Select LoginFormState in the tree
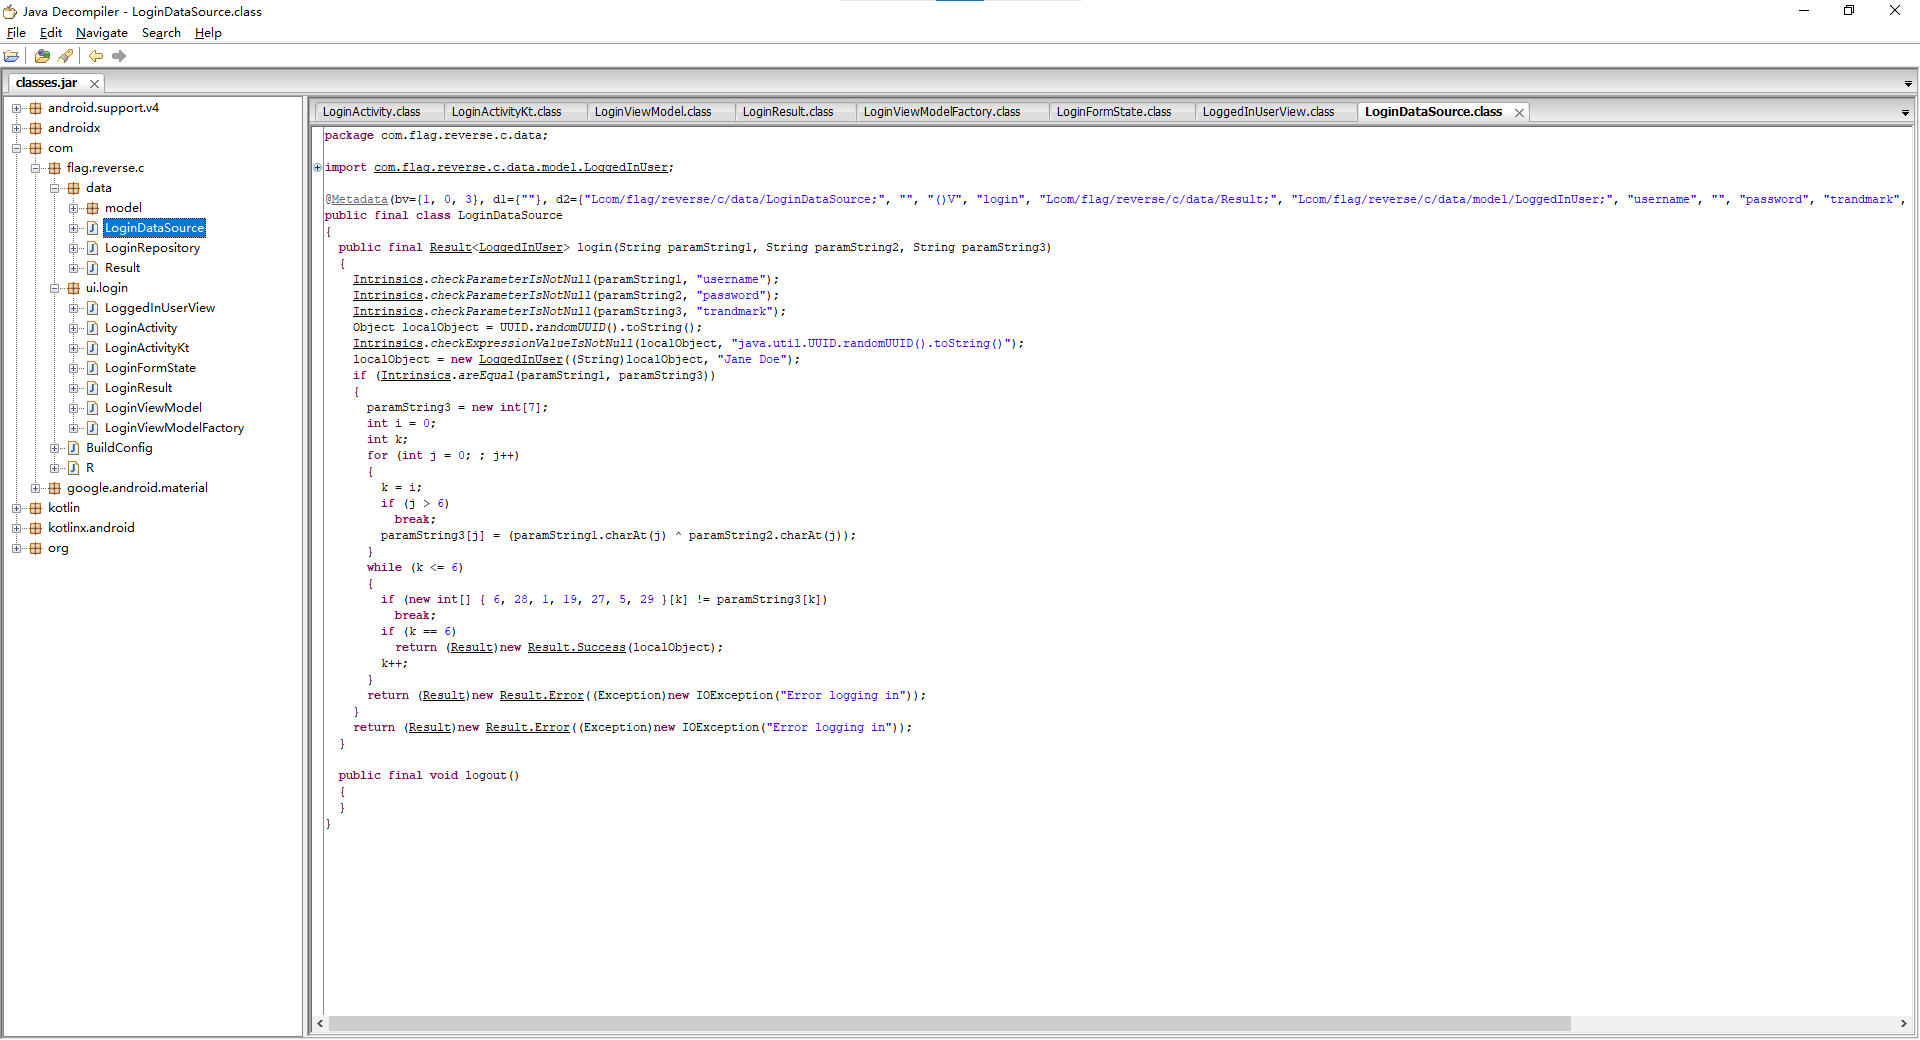This screenshot has width=1920, height=1040. [x=150, y=368]
